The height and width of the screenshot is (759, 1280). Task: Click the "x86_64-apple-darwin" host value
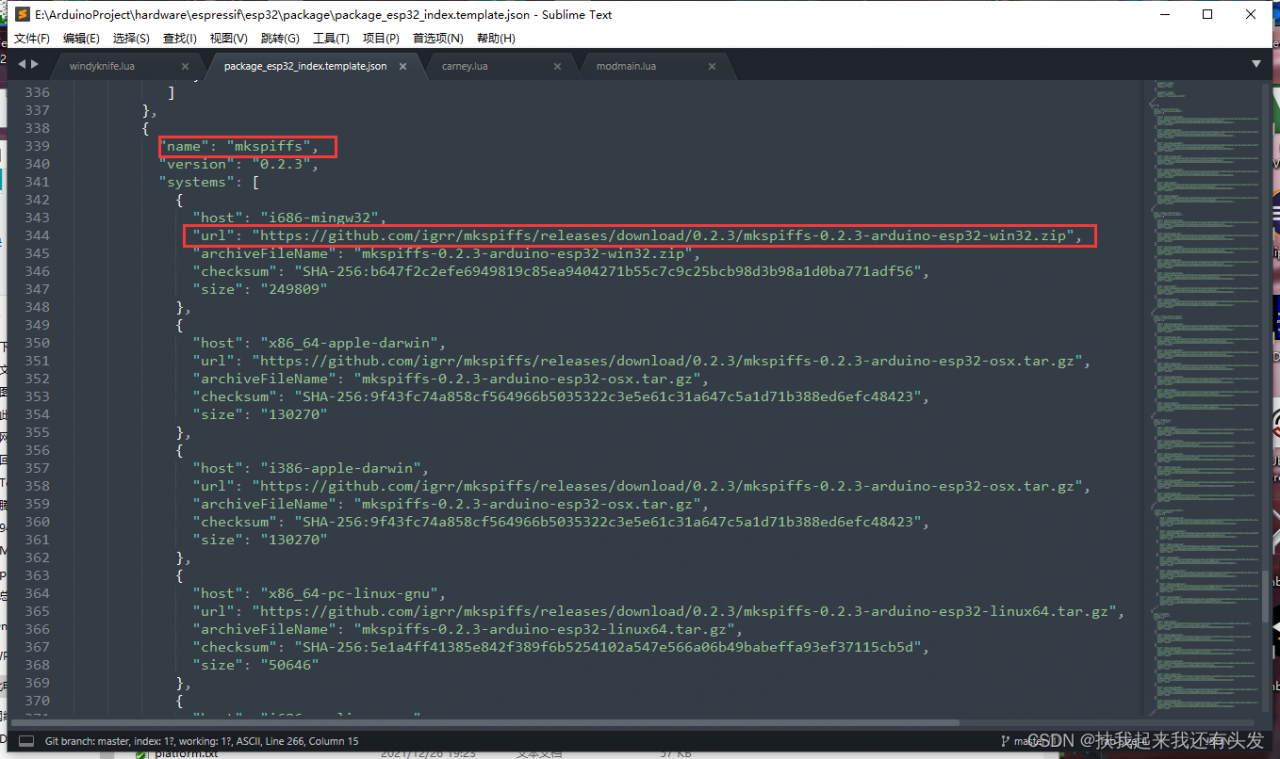pyautogui.click(x=348, y=343)
